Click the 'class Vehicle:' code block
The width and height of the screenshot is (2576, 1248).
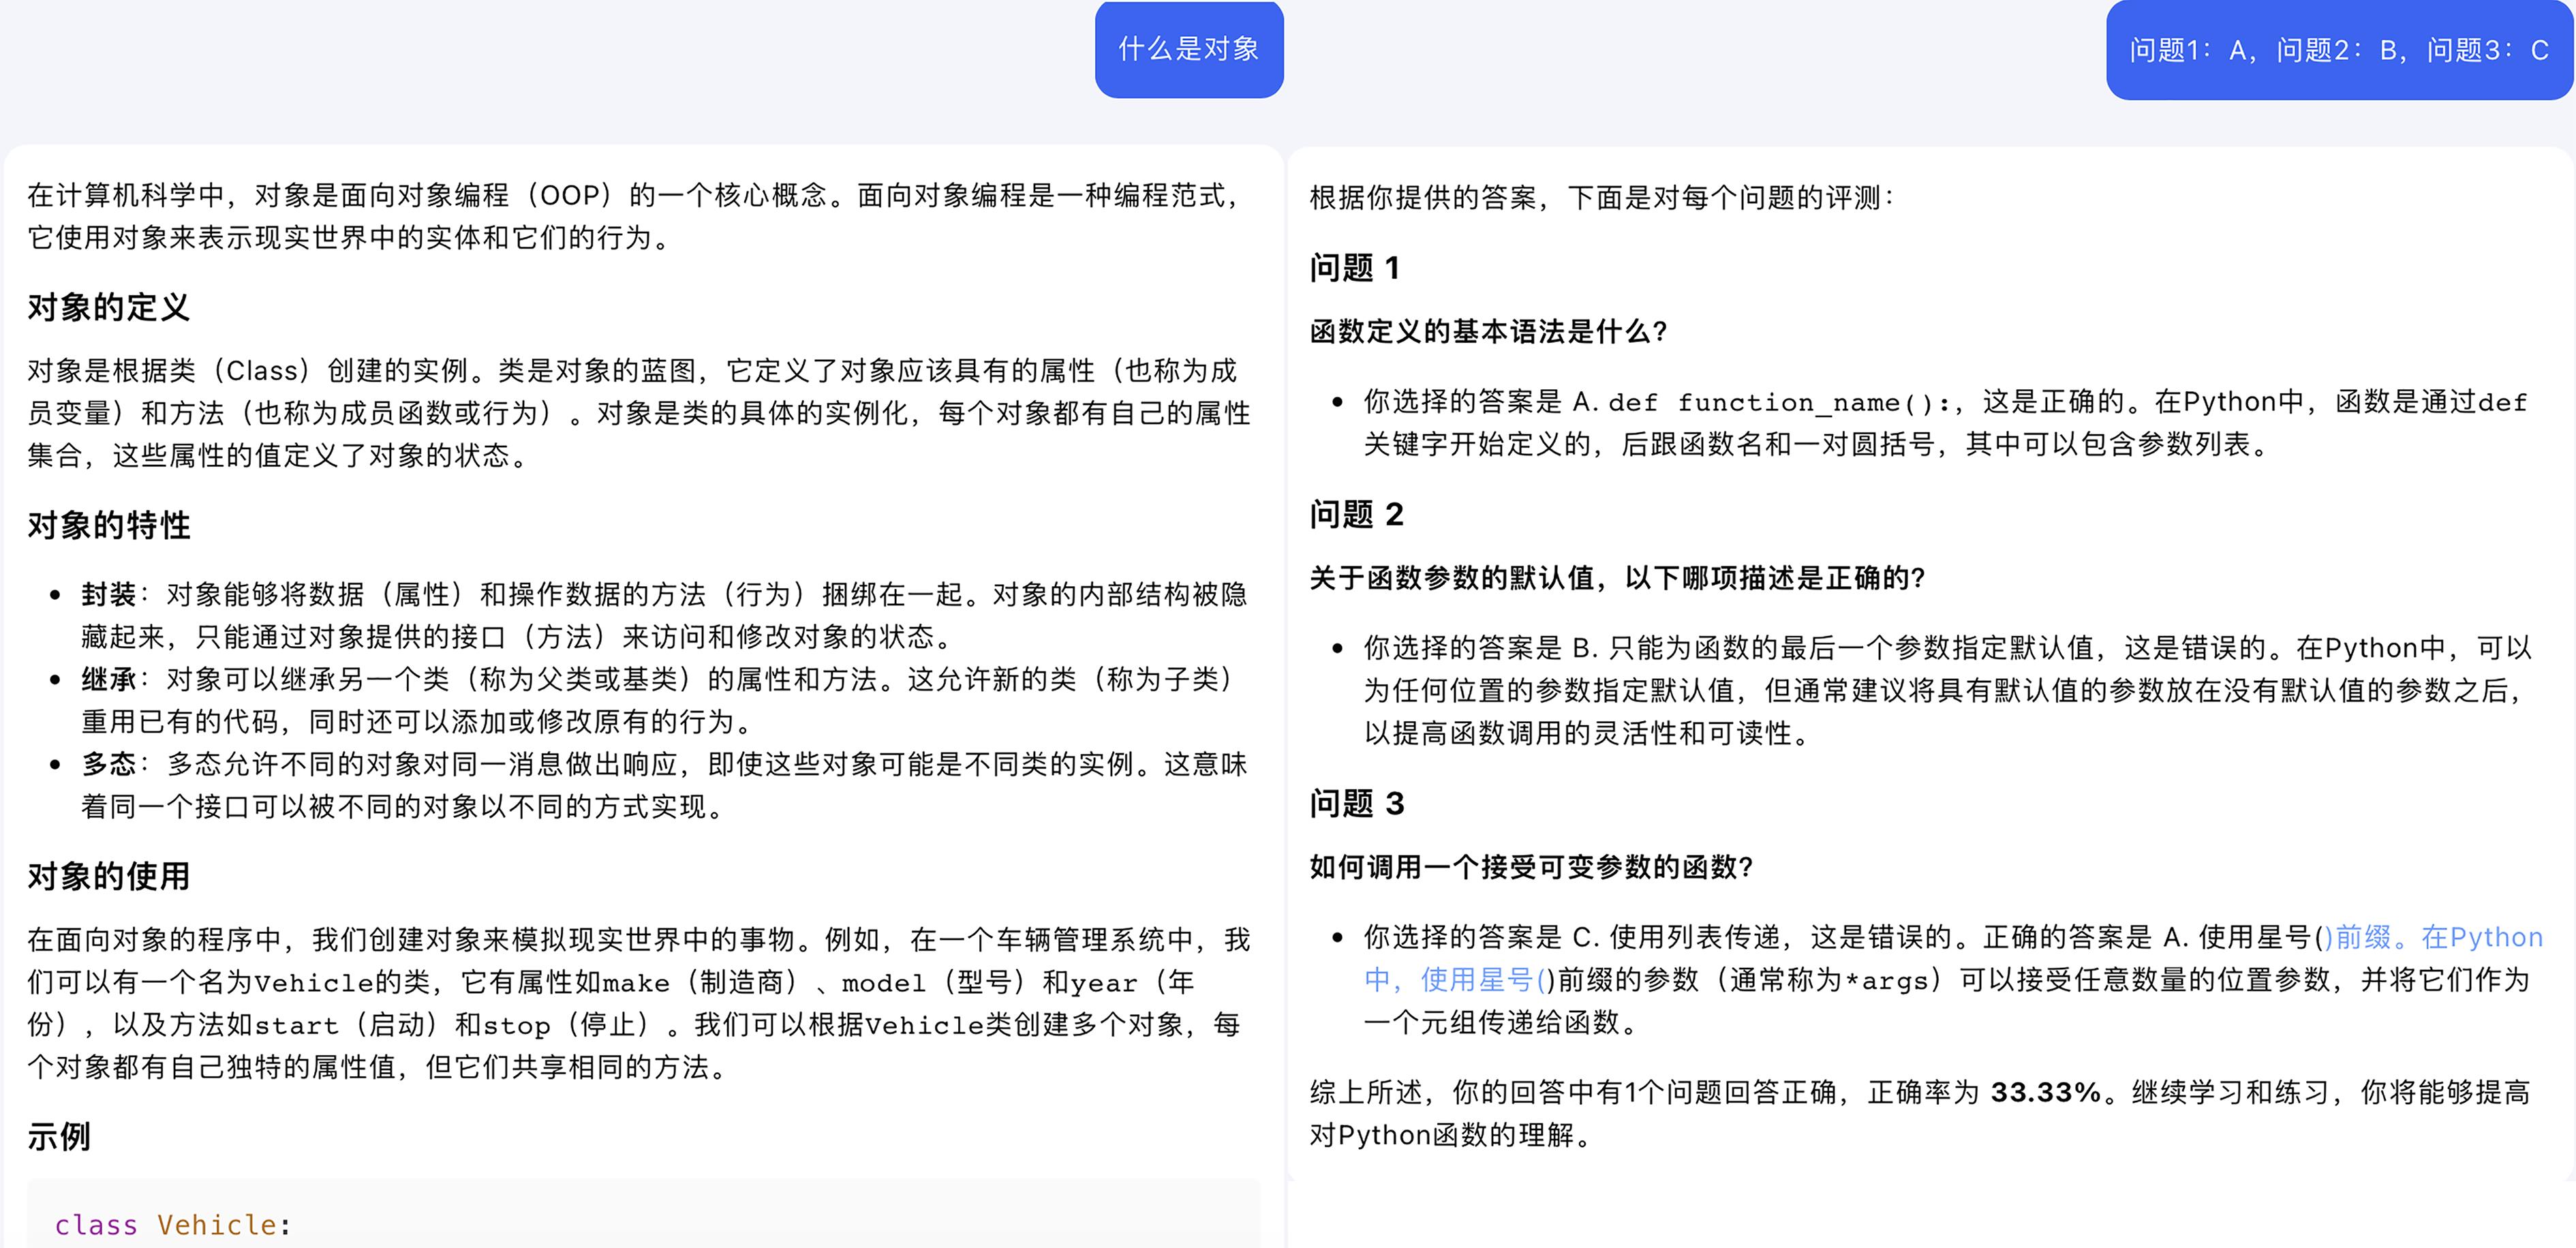point(172,1225)
